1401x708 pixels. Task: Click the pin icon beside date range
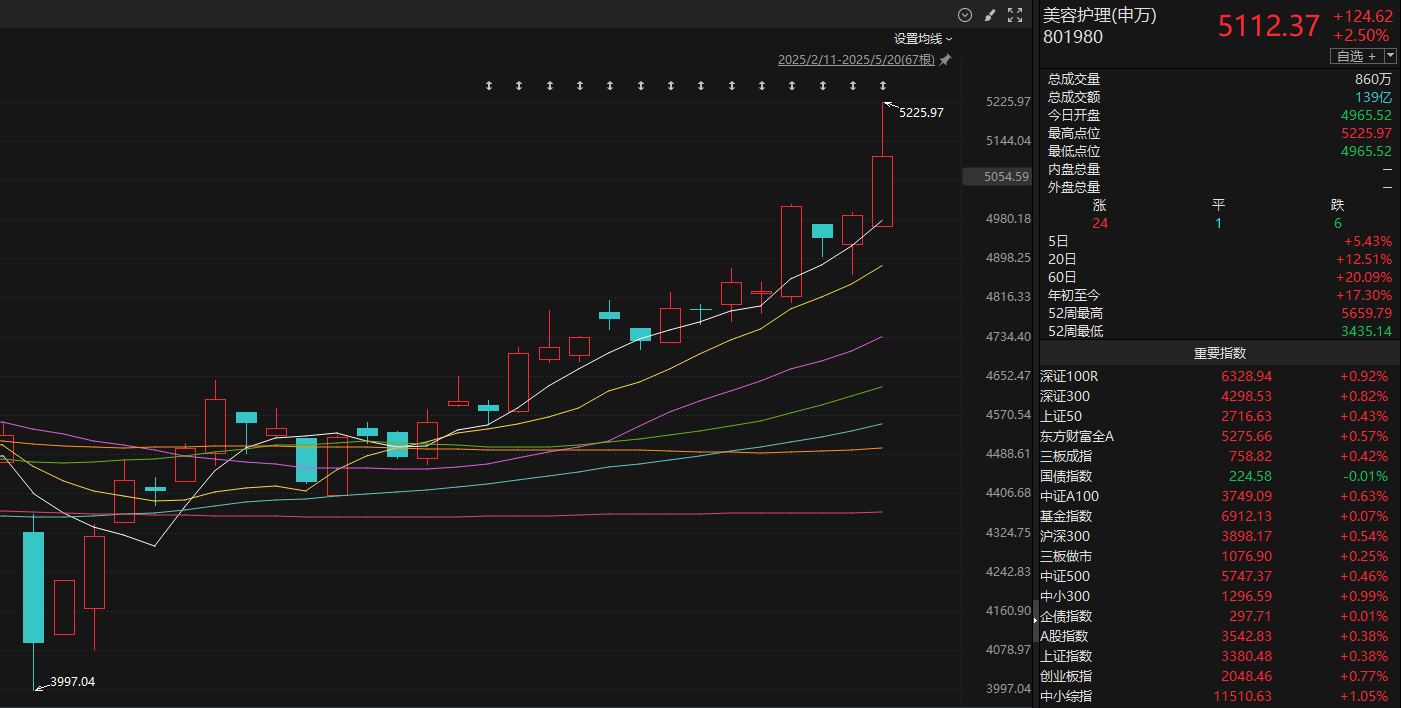click(945, 60)
